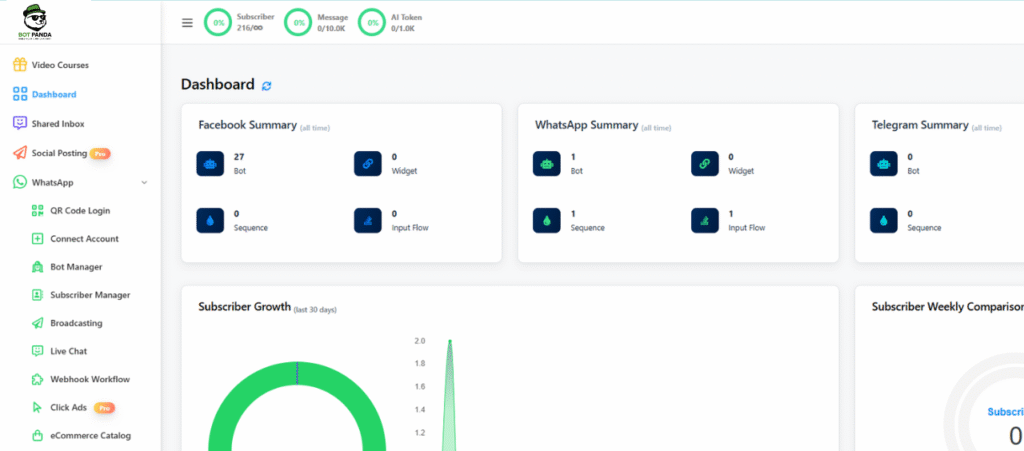Image resolution: width=1024 pixels, height=451 pixels.
Task: Click the Live Chat bubble icon
Action: [x=37, y=350]
